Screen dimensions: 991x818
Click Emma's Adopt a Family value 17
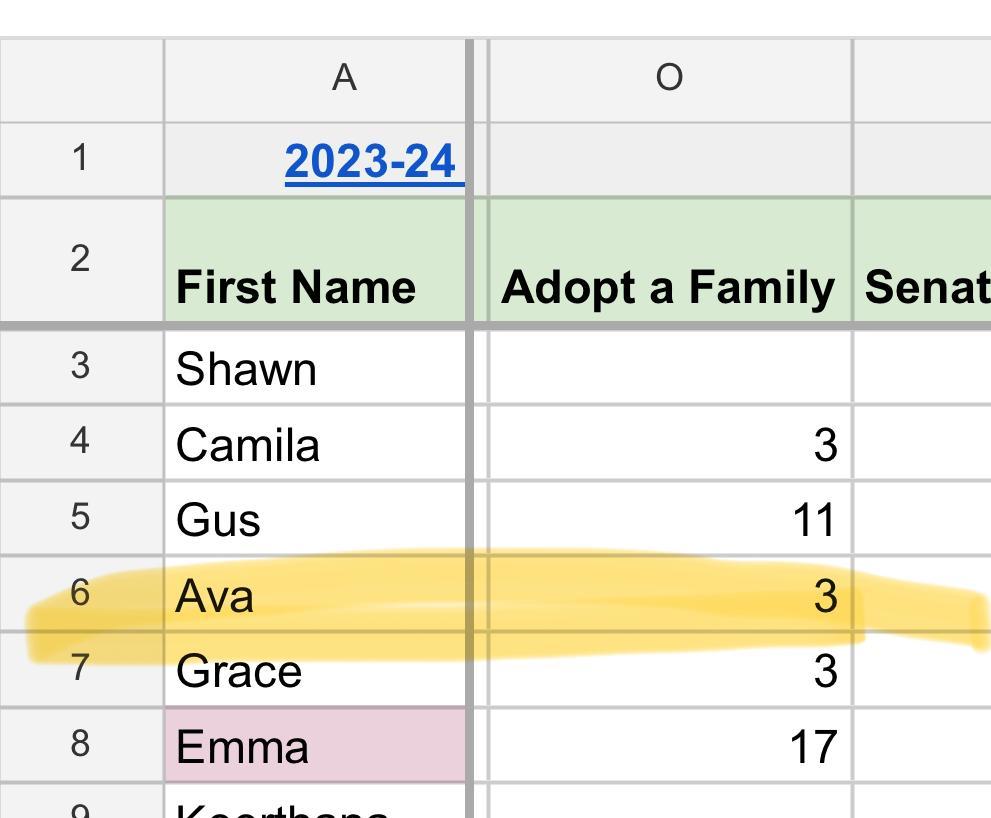click(x=669, y=746)
